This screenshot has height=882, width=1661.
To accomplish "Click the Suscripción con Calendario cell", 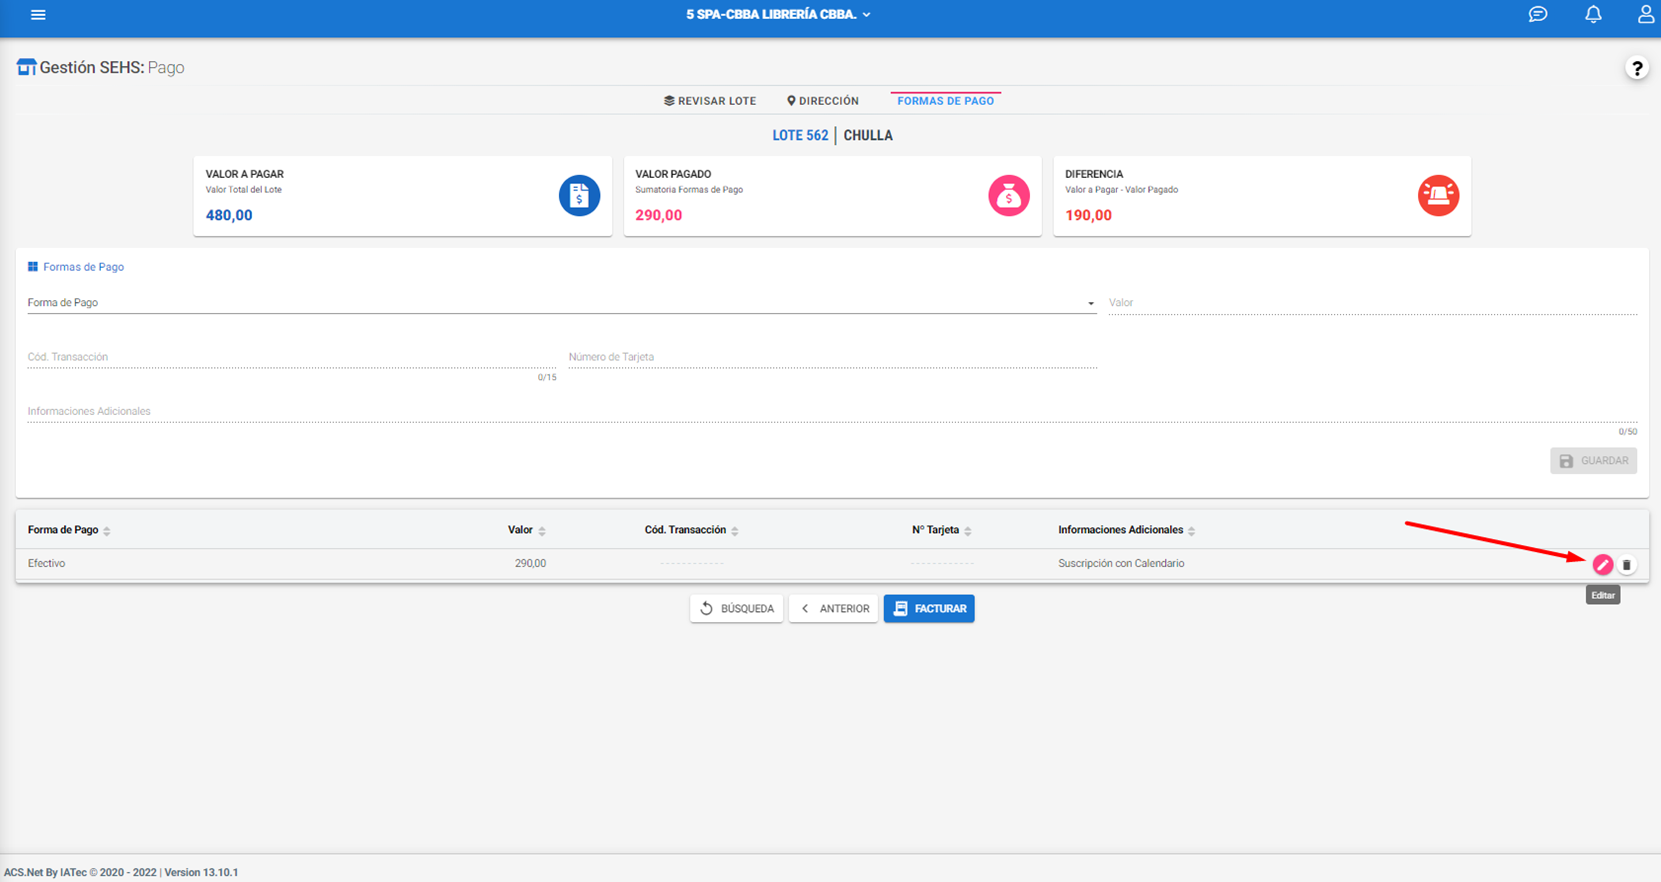I will 1121,563.
